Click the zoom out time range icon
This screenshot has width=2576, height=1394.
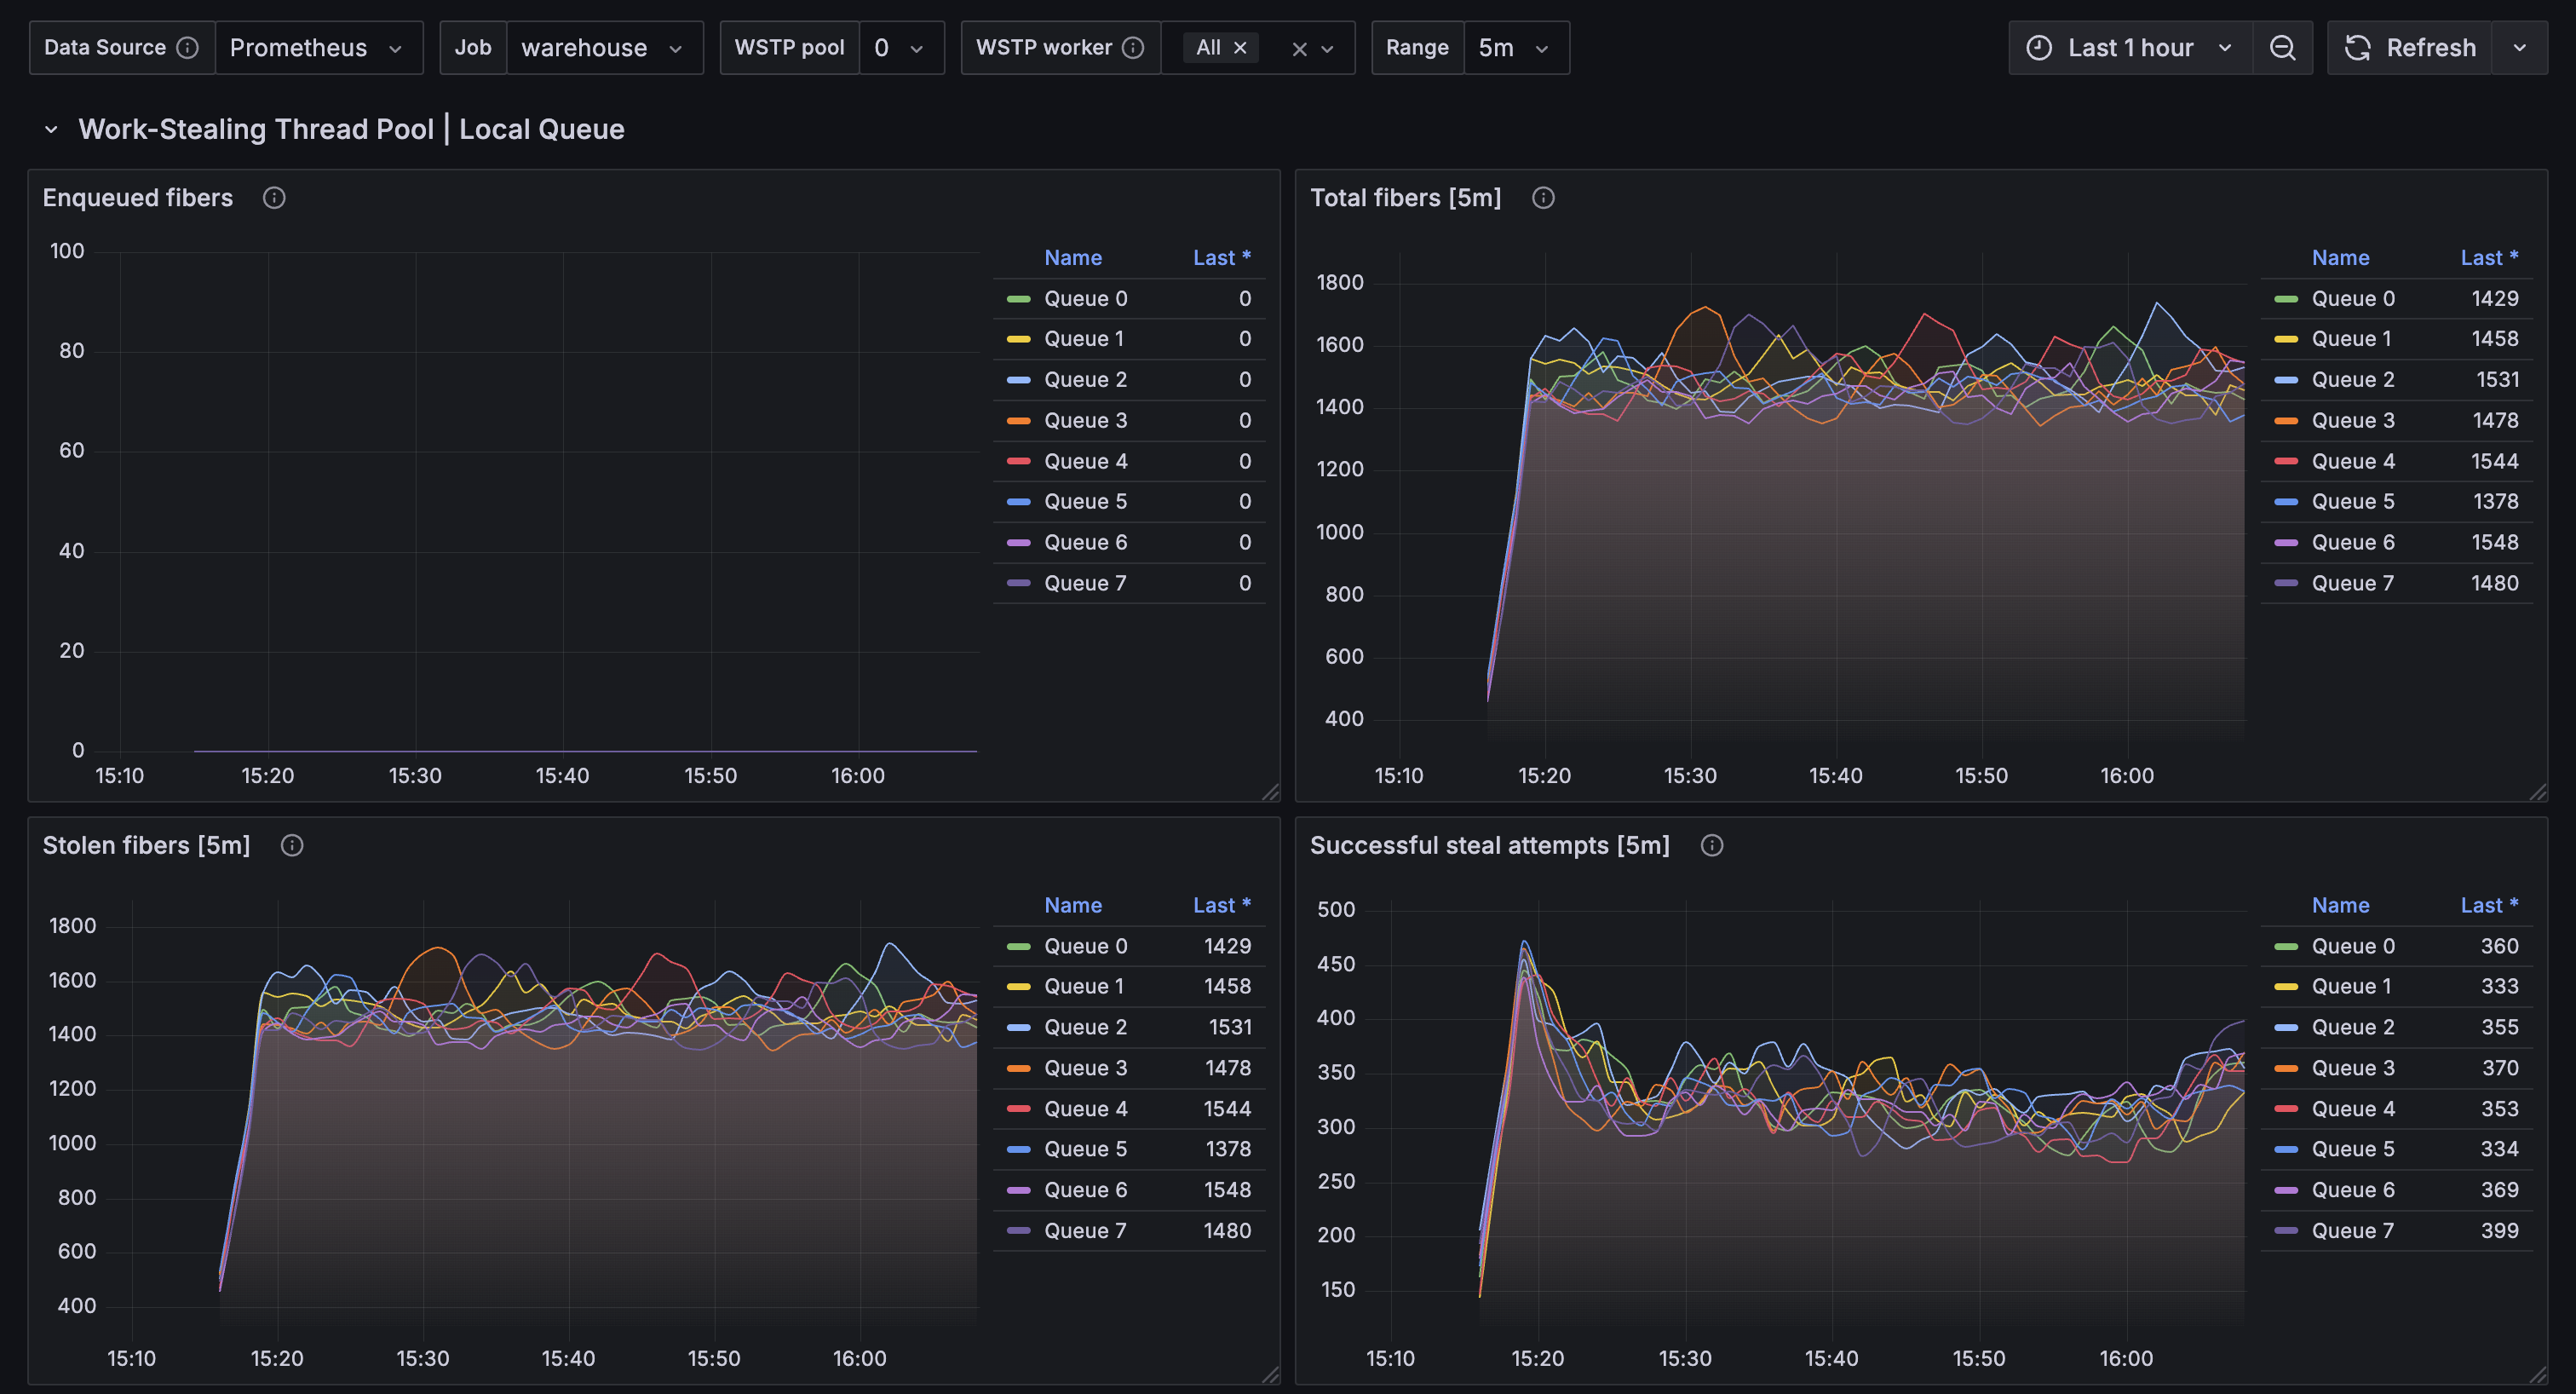(x=2282, y=48)
